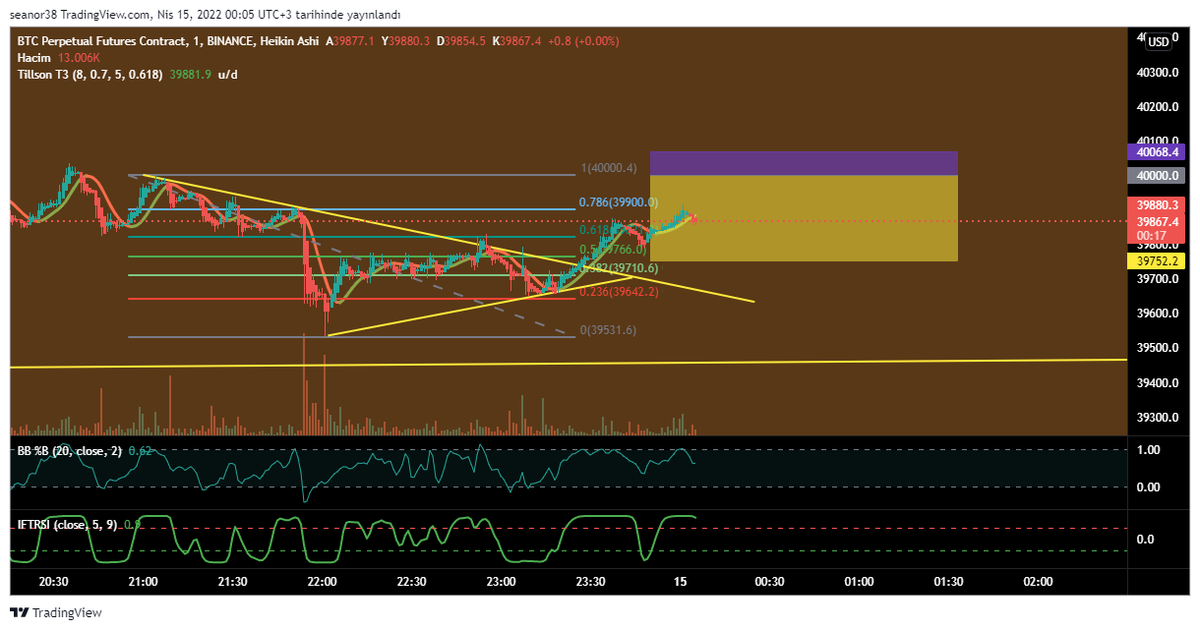Click the BTC Perpetual Futures Contract title
Image resolution: width=1200 pixels, height=630 pixels.
(x=101, y=41)
